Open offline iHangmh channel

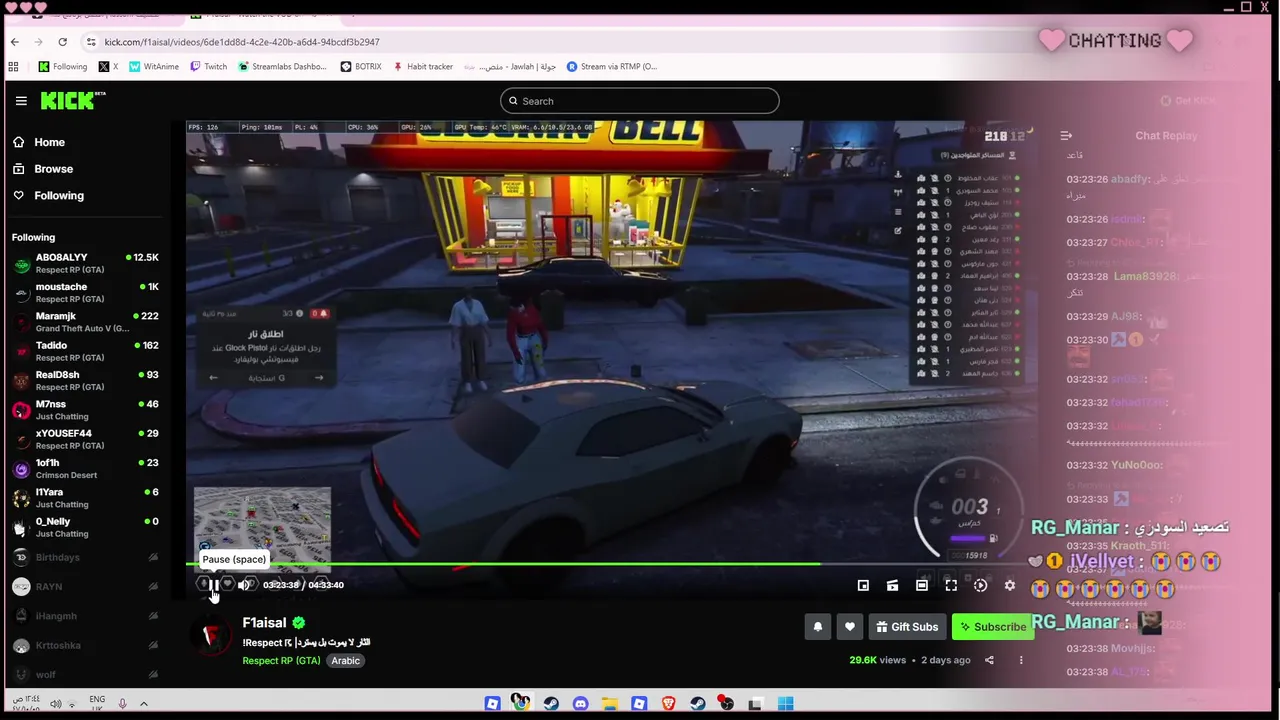86,616
